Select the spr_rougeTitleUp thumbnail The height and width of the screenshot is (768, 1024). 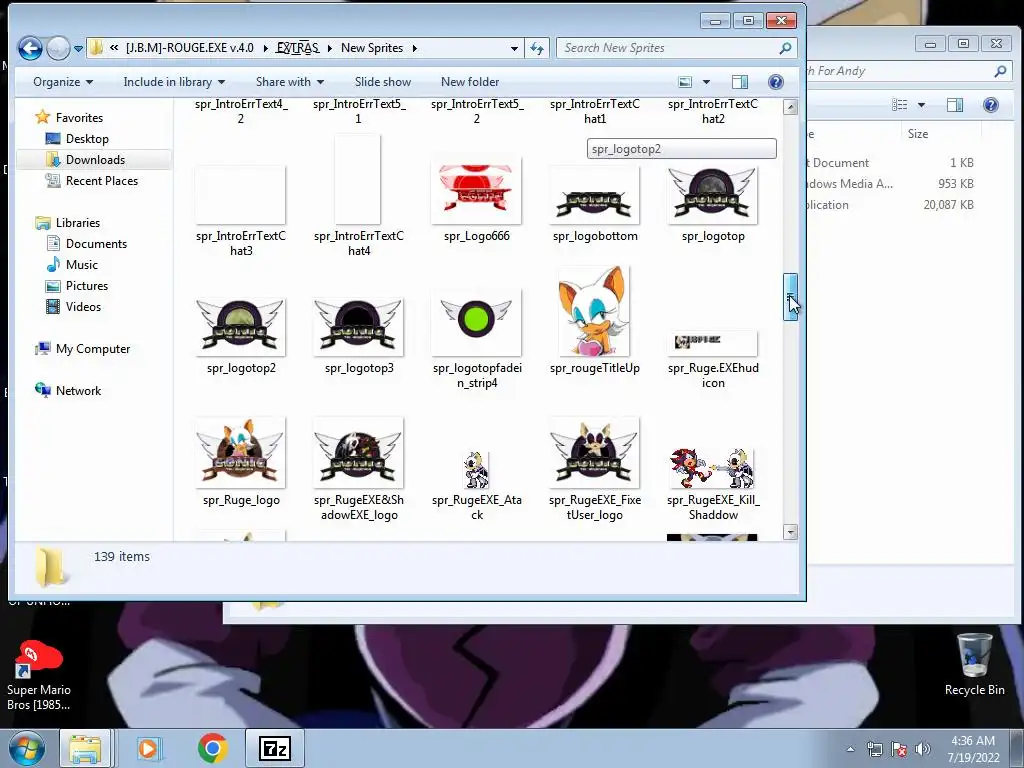594,311
